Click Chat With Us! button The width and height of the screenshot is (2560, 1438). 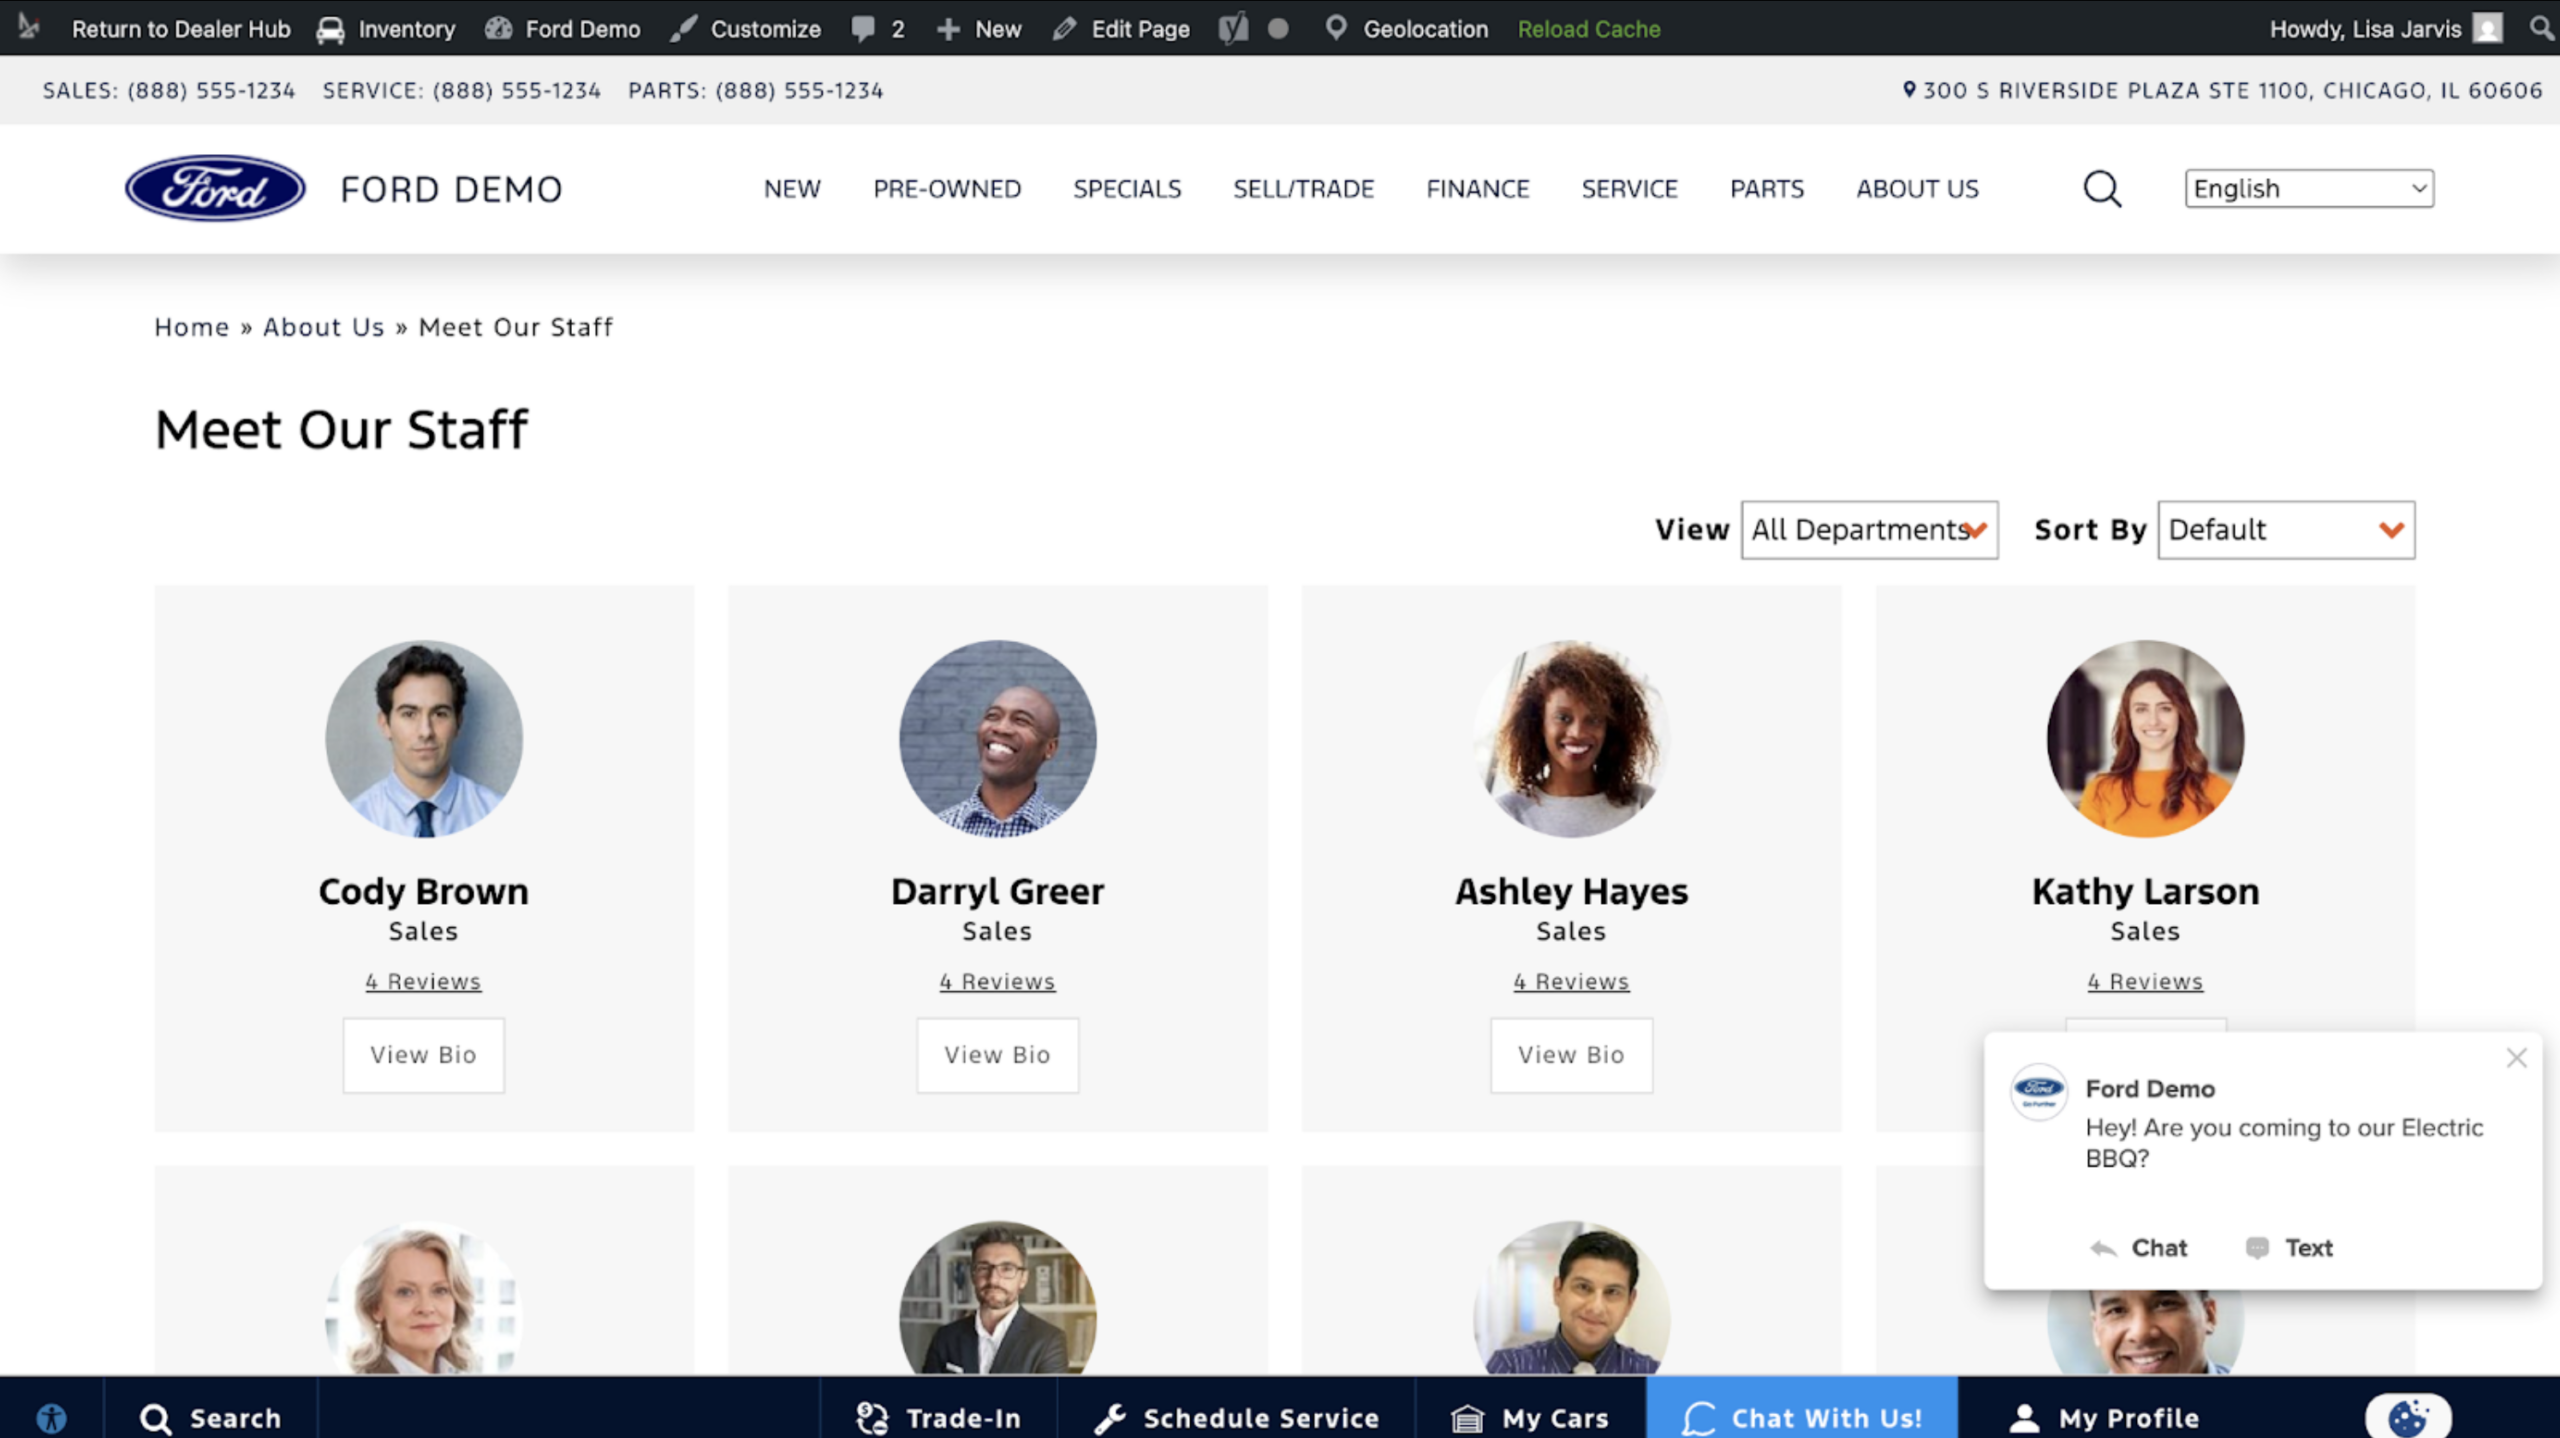point(1802,1408)
